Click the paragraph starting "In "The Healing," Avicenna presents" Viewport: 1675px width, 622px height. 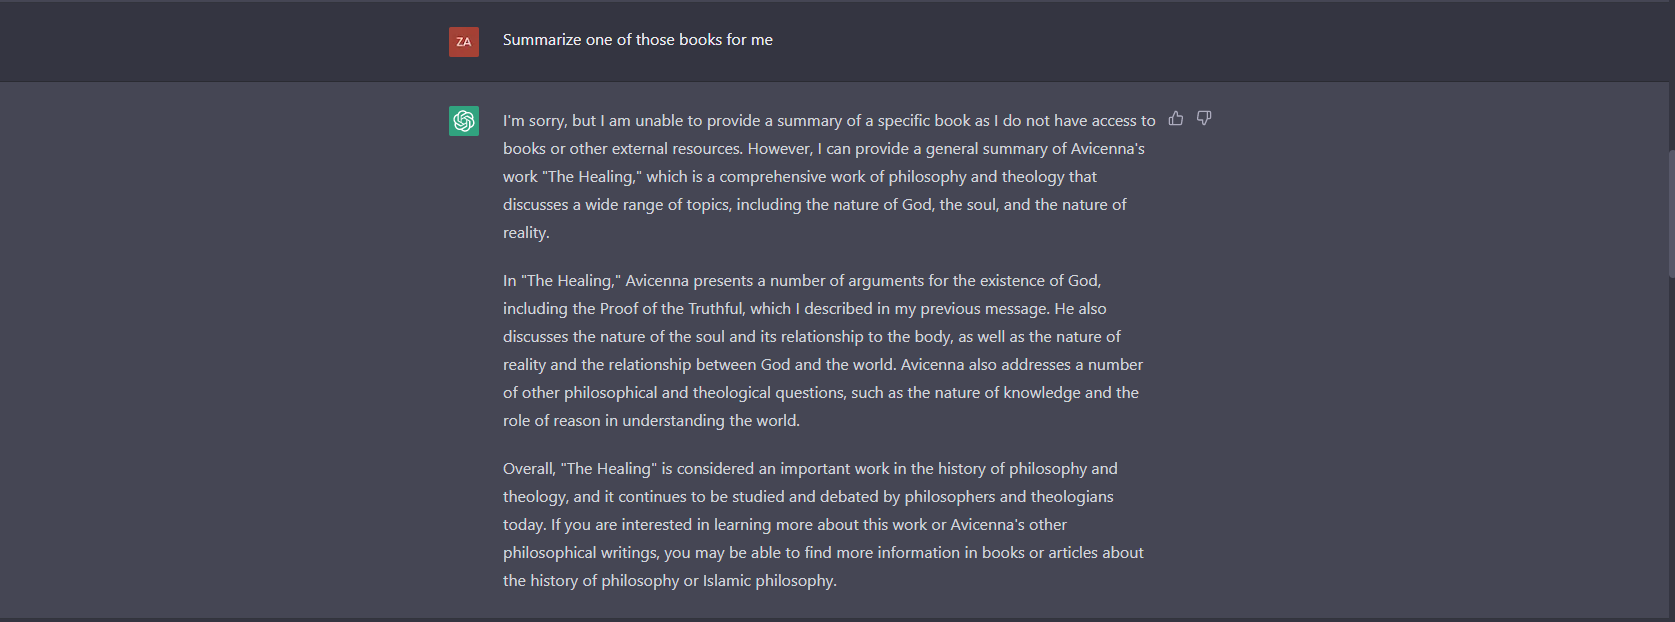tap(823, 350)
